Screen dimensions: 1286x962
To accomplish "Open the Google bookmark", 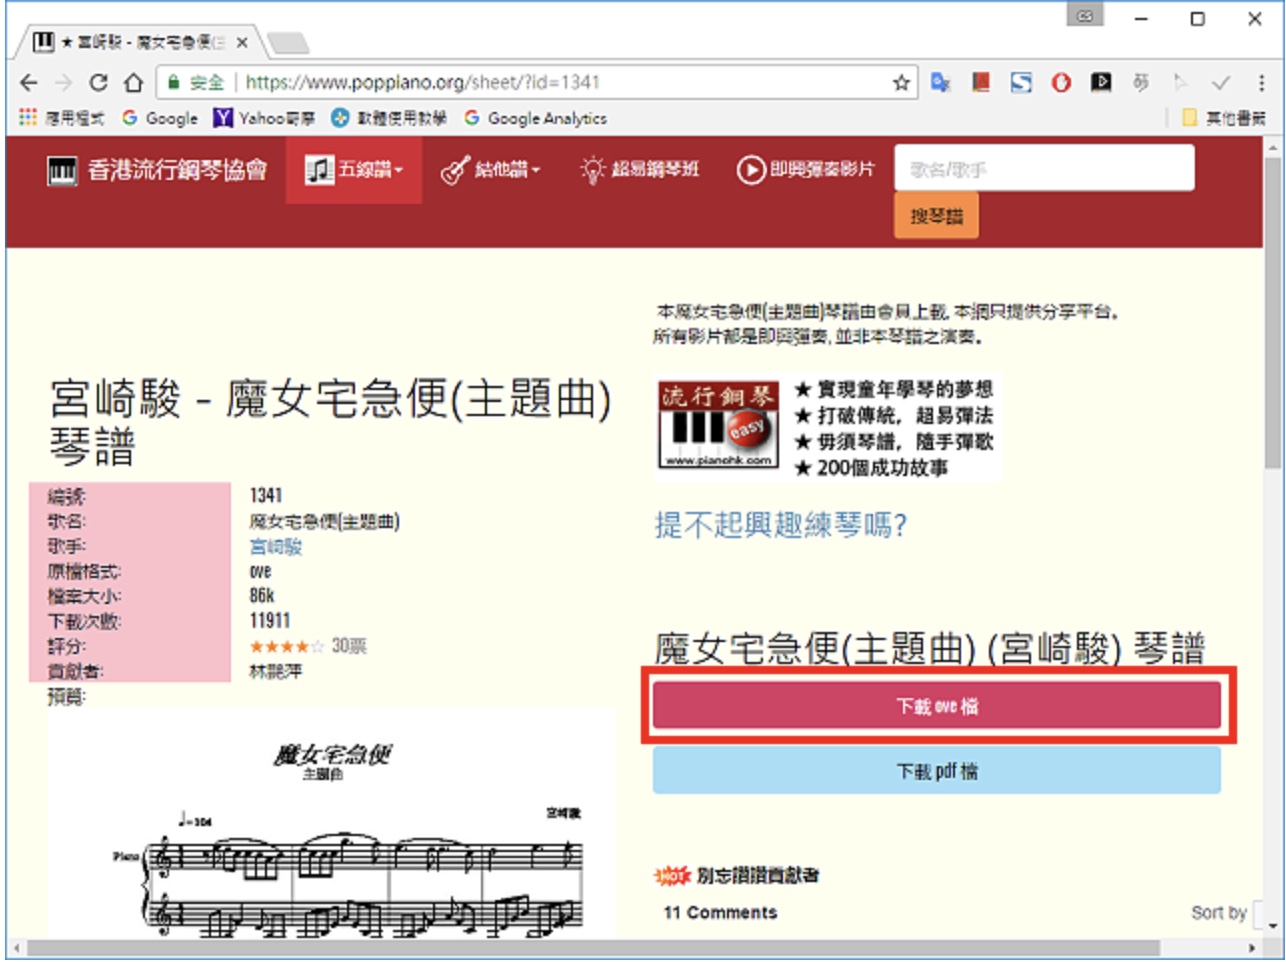I will point(161,118).
